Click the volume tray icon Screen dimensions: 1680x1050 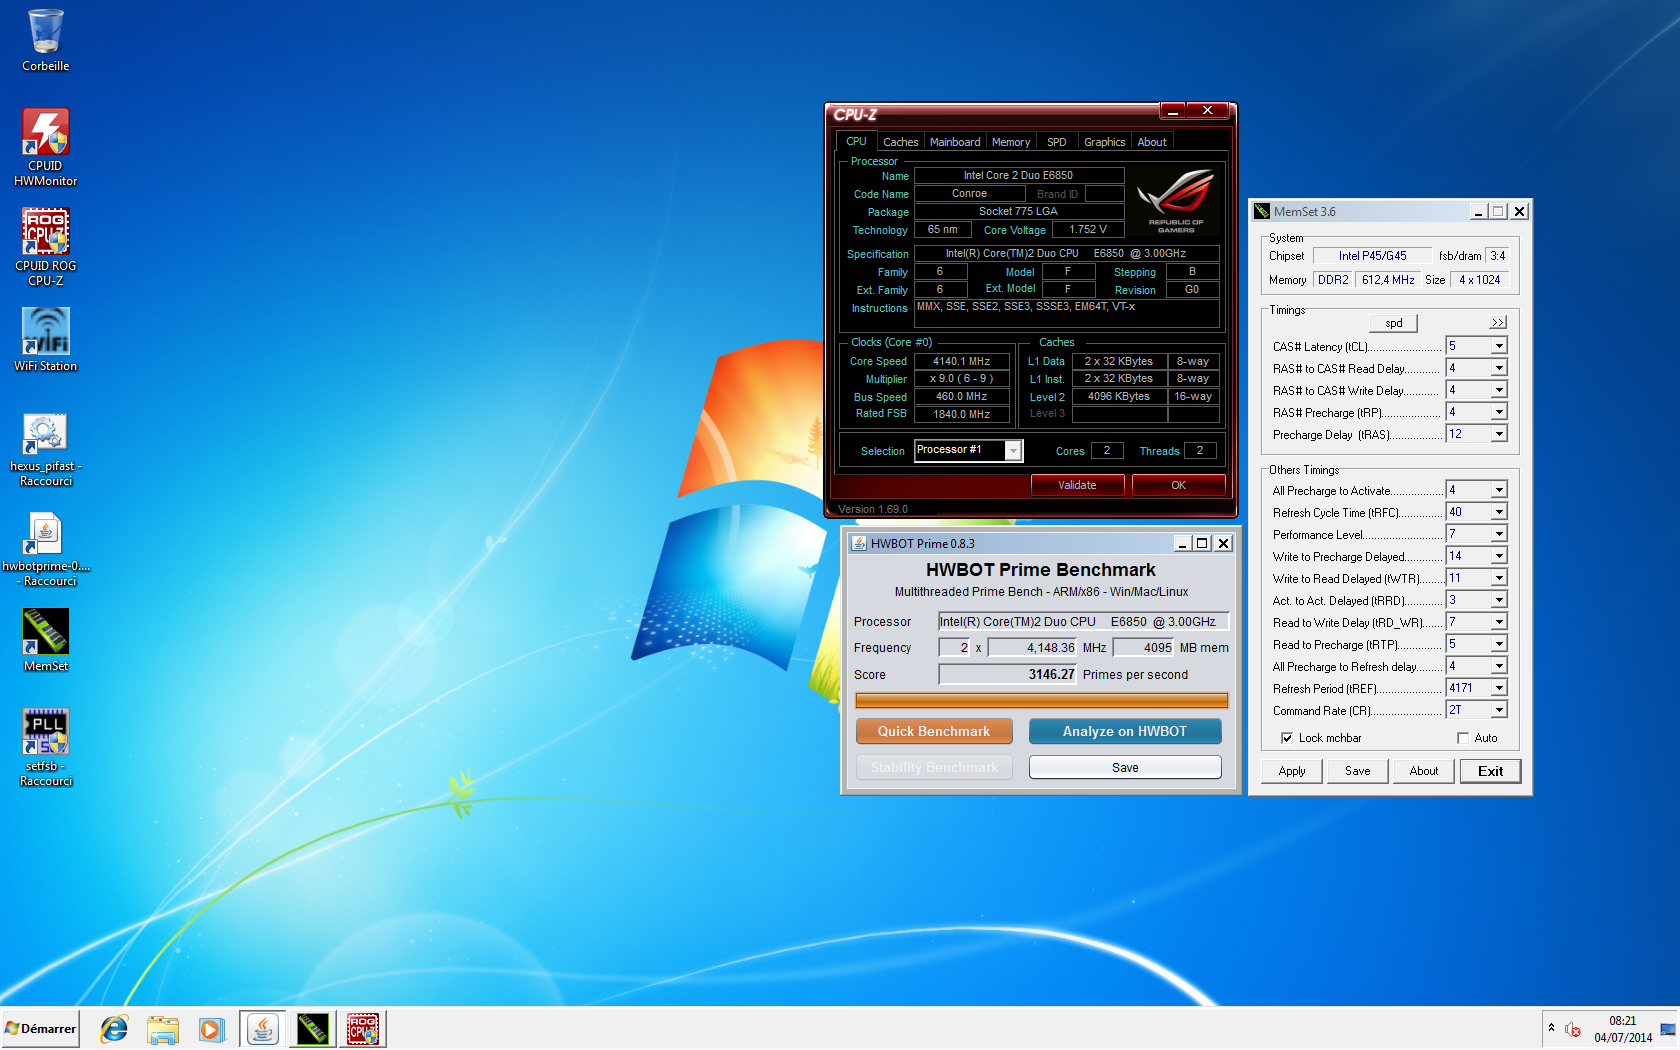[1573, 1029]
